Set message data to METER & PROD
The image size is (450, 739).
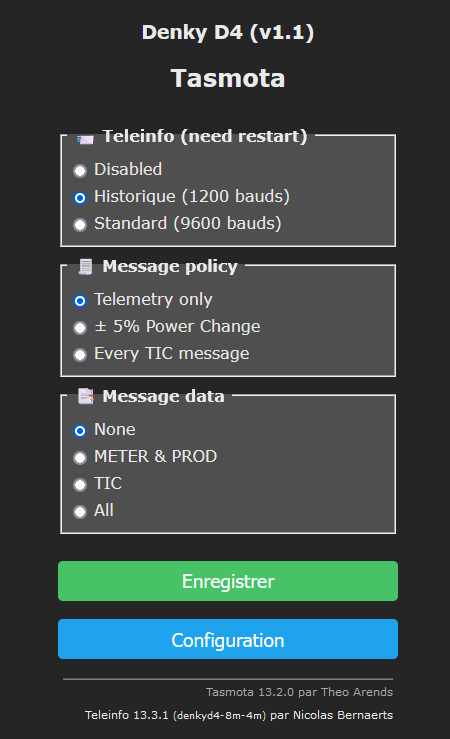80,457
